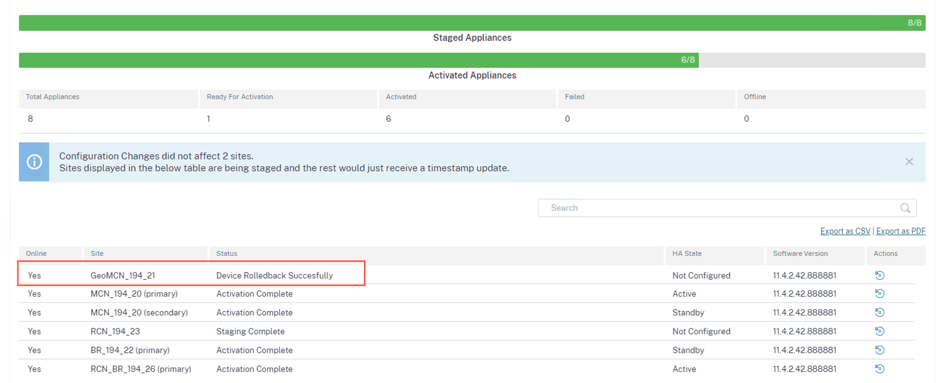Viewport: 939px width, 383px height.
Task: Click Activation Complete status for BR_194_22
Action: tap(255, 350)
